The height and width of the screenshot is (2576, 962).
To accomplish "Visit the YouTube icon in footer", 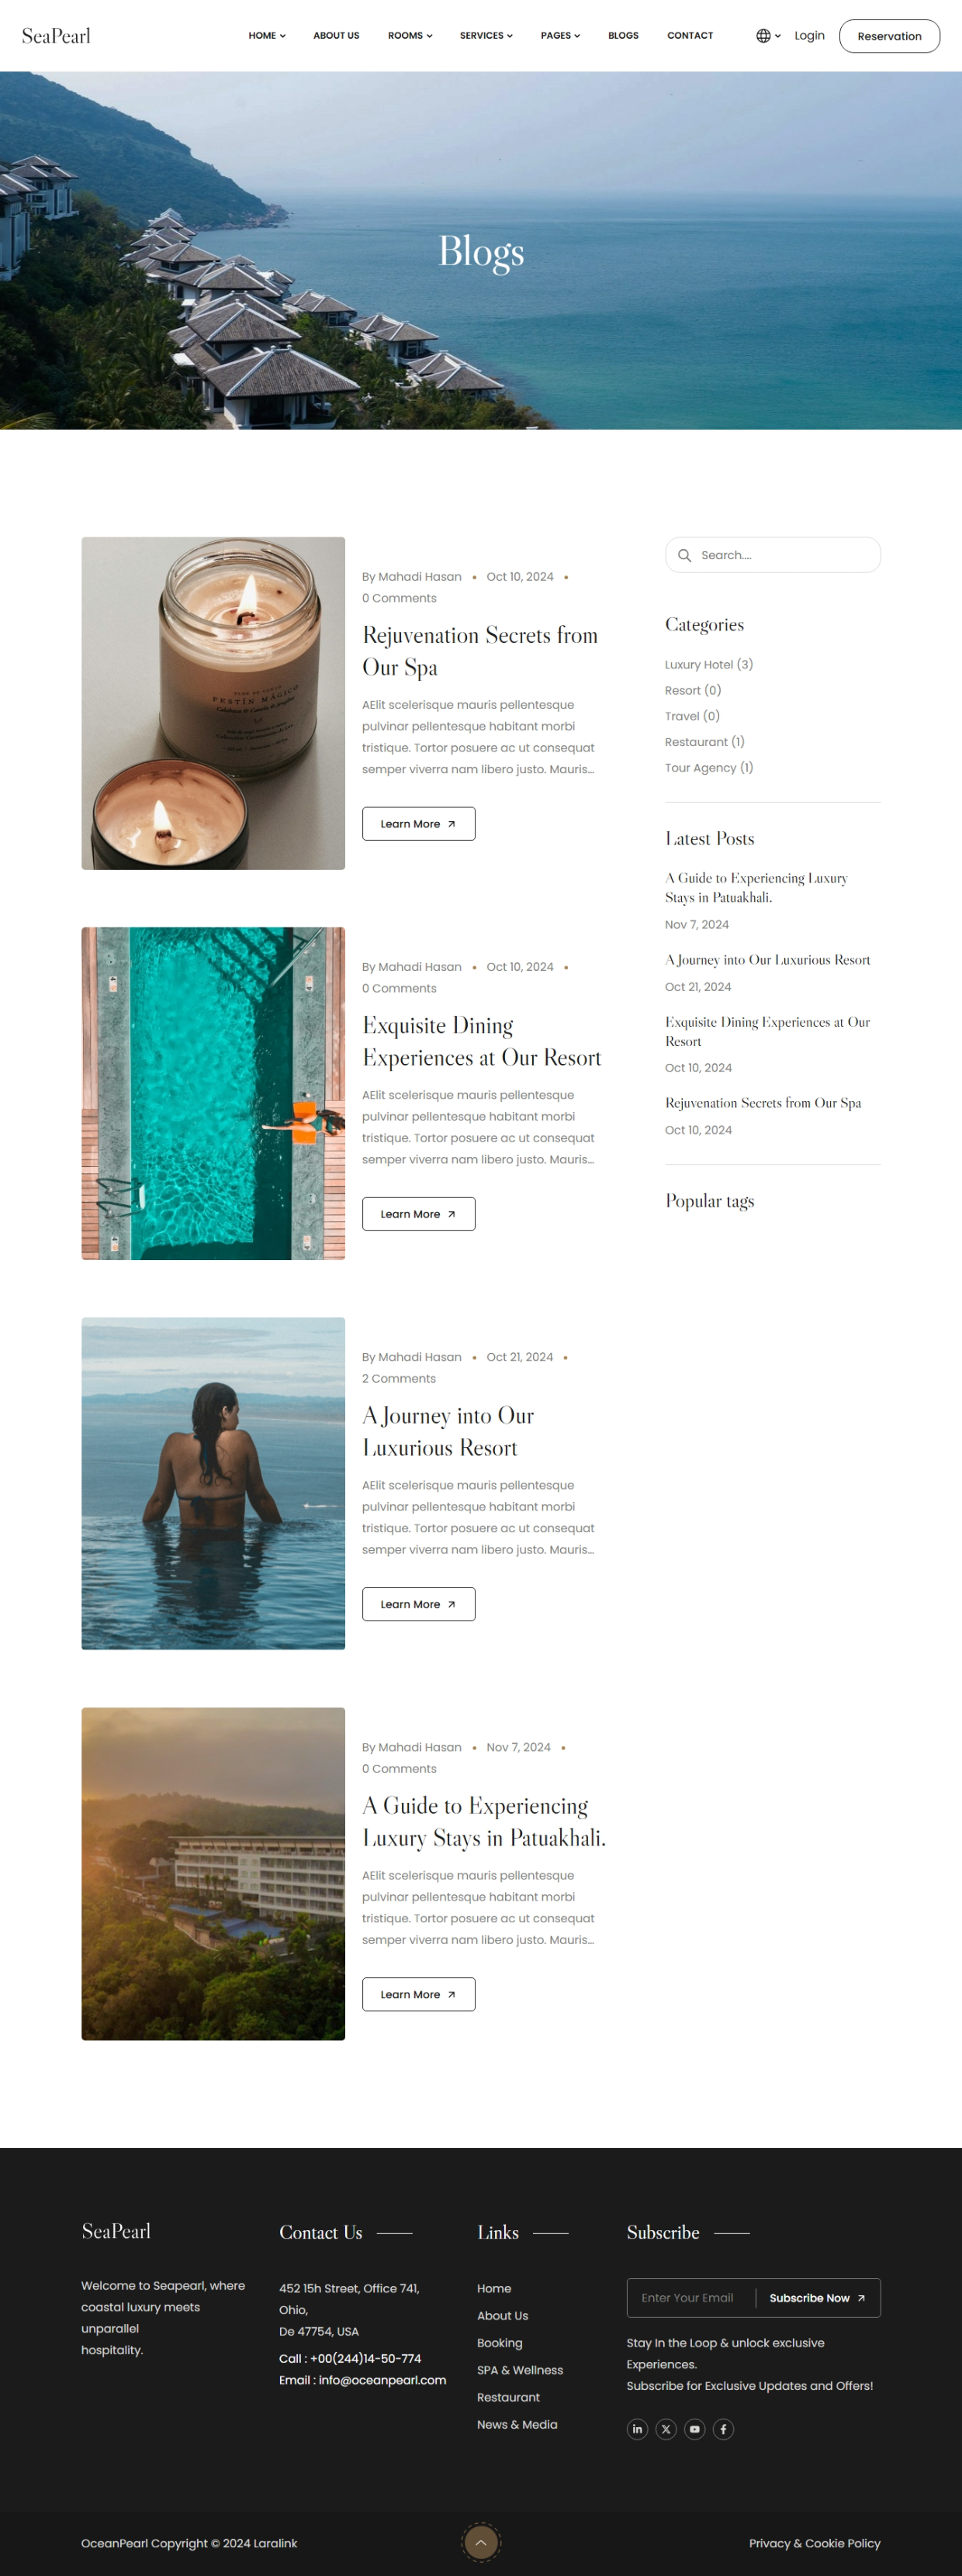I will pyautogui.click(x=694, y=2429).
